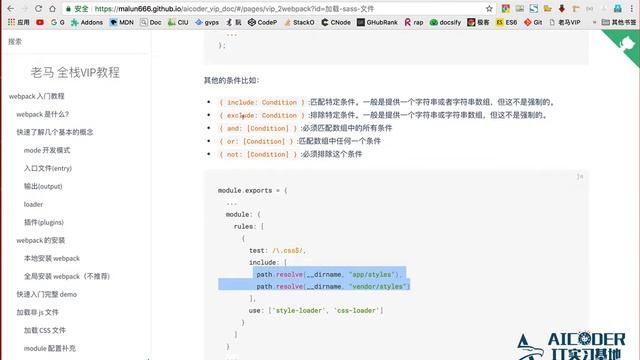Image resolution: width=640 pixels, height=360 pixels.
Task: Click the 'module.exports = {' code line
Action: (252, 191)
